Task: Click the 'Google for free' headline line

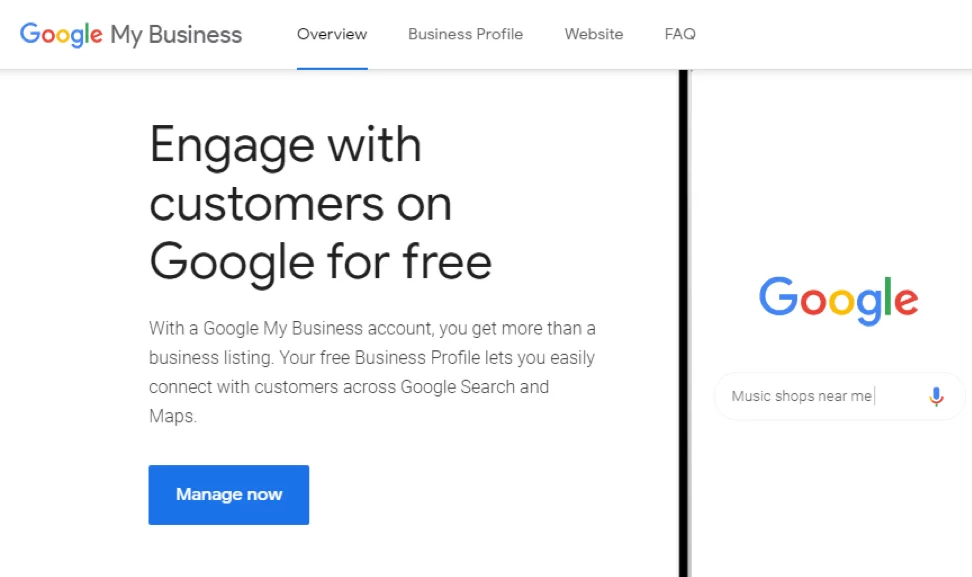Action: (320, 262)
